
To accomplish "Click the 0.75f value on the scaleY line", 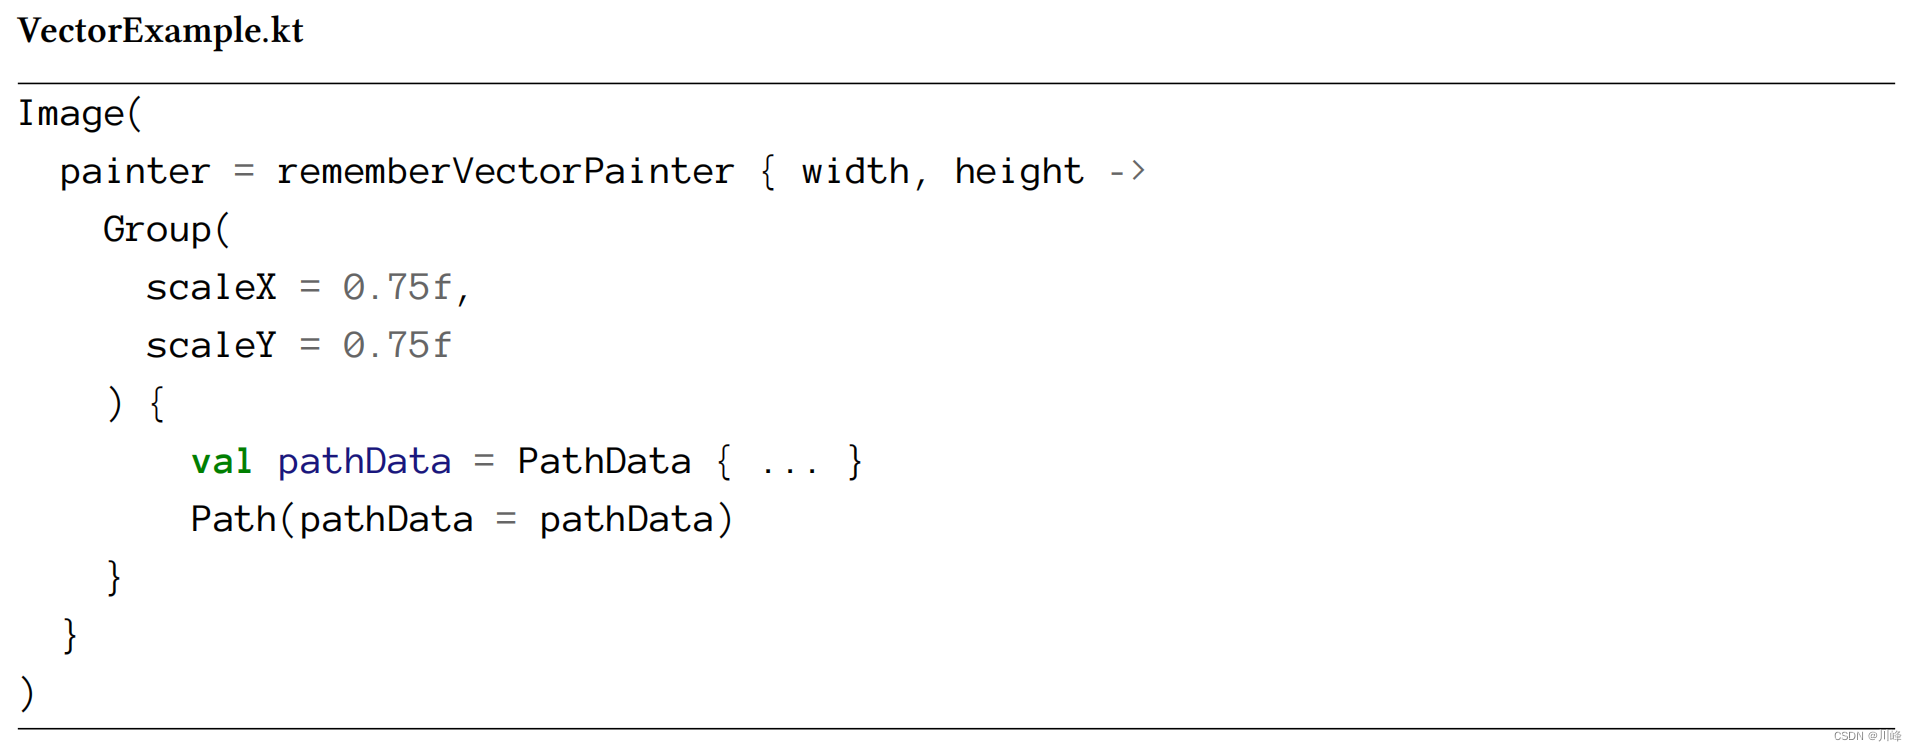I will (397, 346).
